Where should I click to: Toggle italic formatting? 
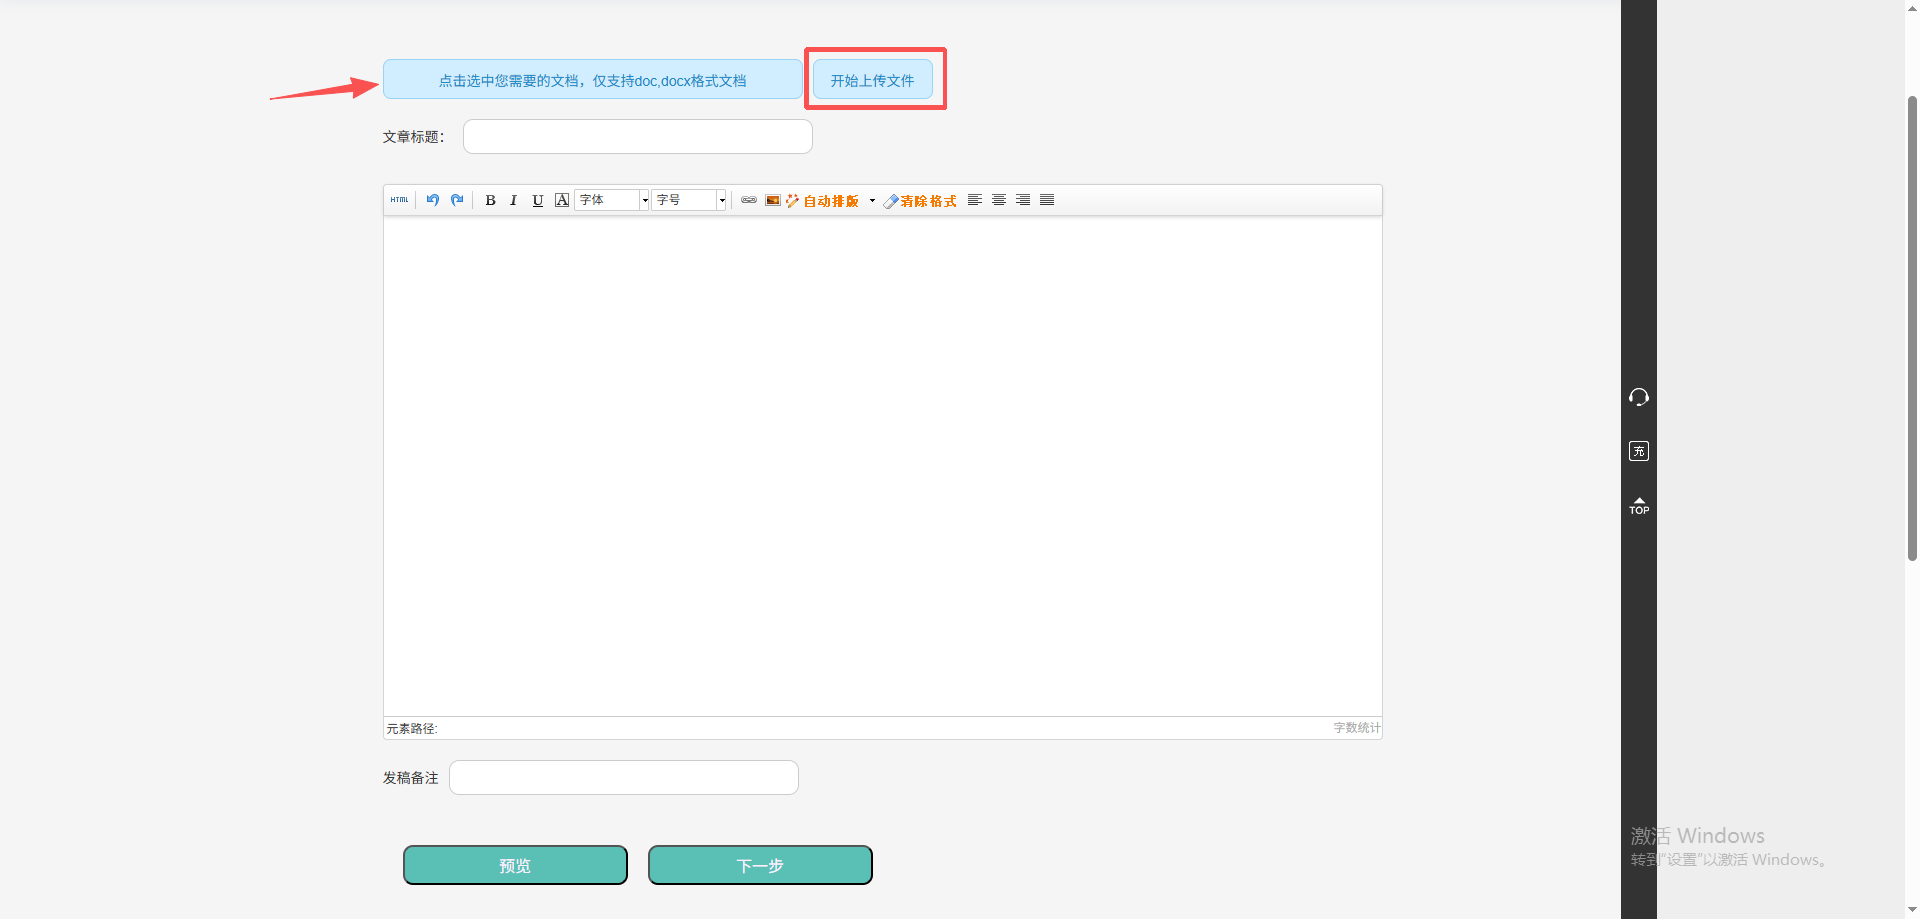(514, 200)
